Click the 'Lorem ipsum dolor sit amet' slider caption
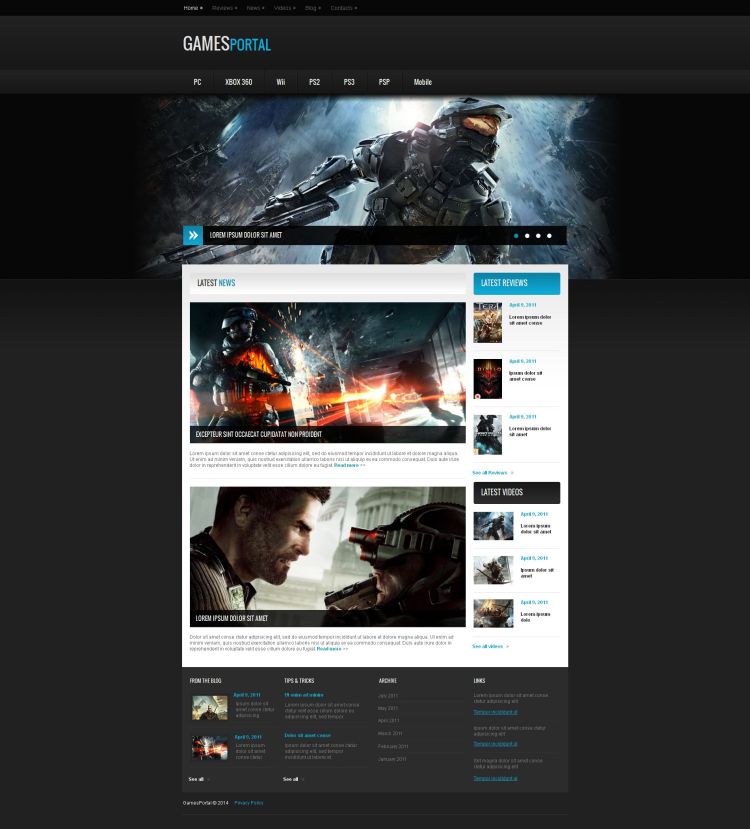The image size is (750, 829). (x=246, y=235)
